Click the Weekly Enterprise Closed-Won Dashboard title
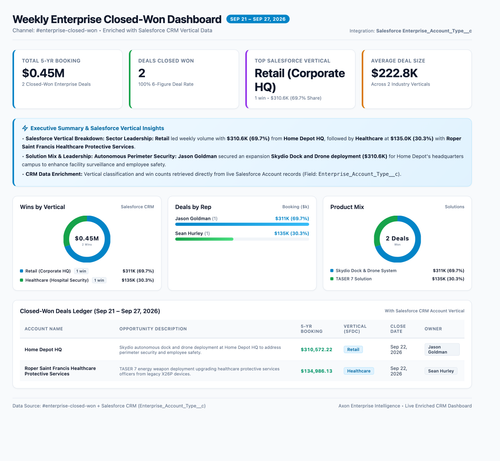The width and height of the screenshot is (500, 461). [x=117, y=19]
